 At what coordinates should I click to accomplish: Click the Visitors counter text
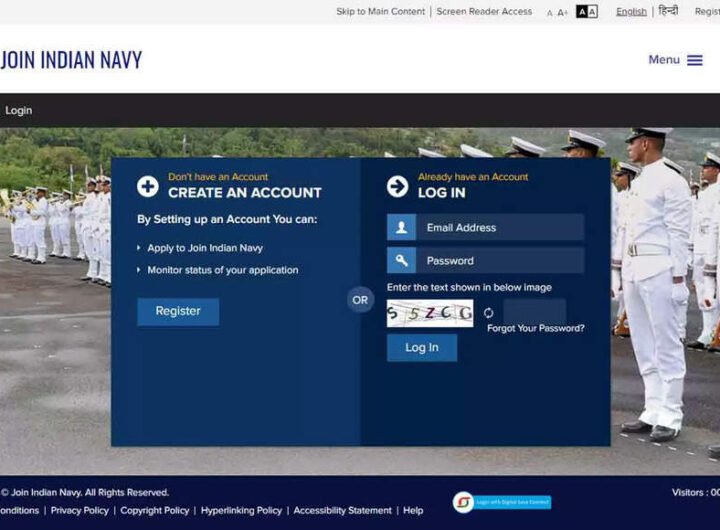(x=696, y=492)
